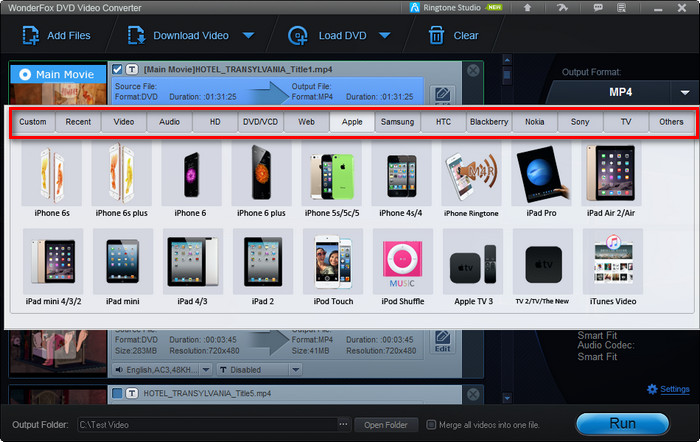Choose the iPhone 5s/5c/5 profile
Screen dimensions: 700x442
(332, 179)
